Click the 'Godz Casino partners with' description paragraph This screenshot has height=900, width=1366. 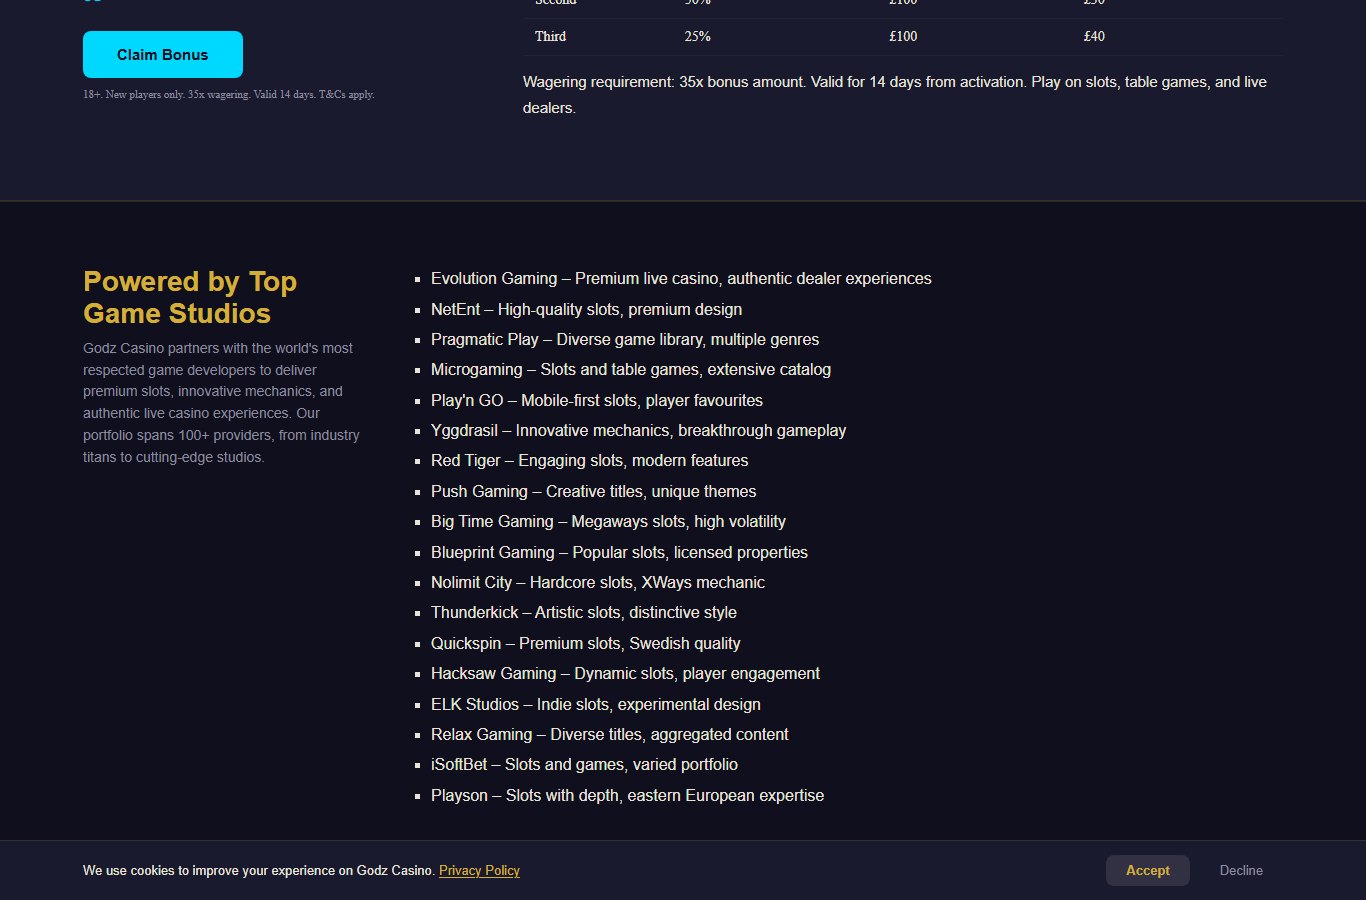(222, 402)
